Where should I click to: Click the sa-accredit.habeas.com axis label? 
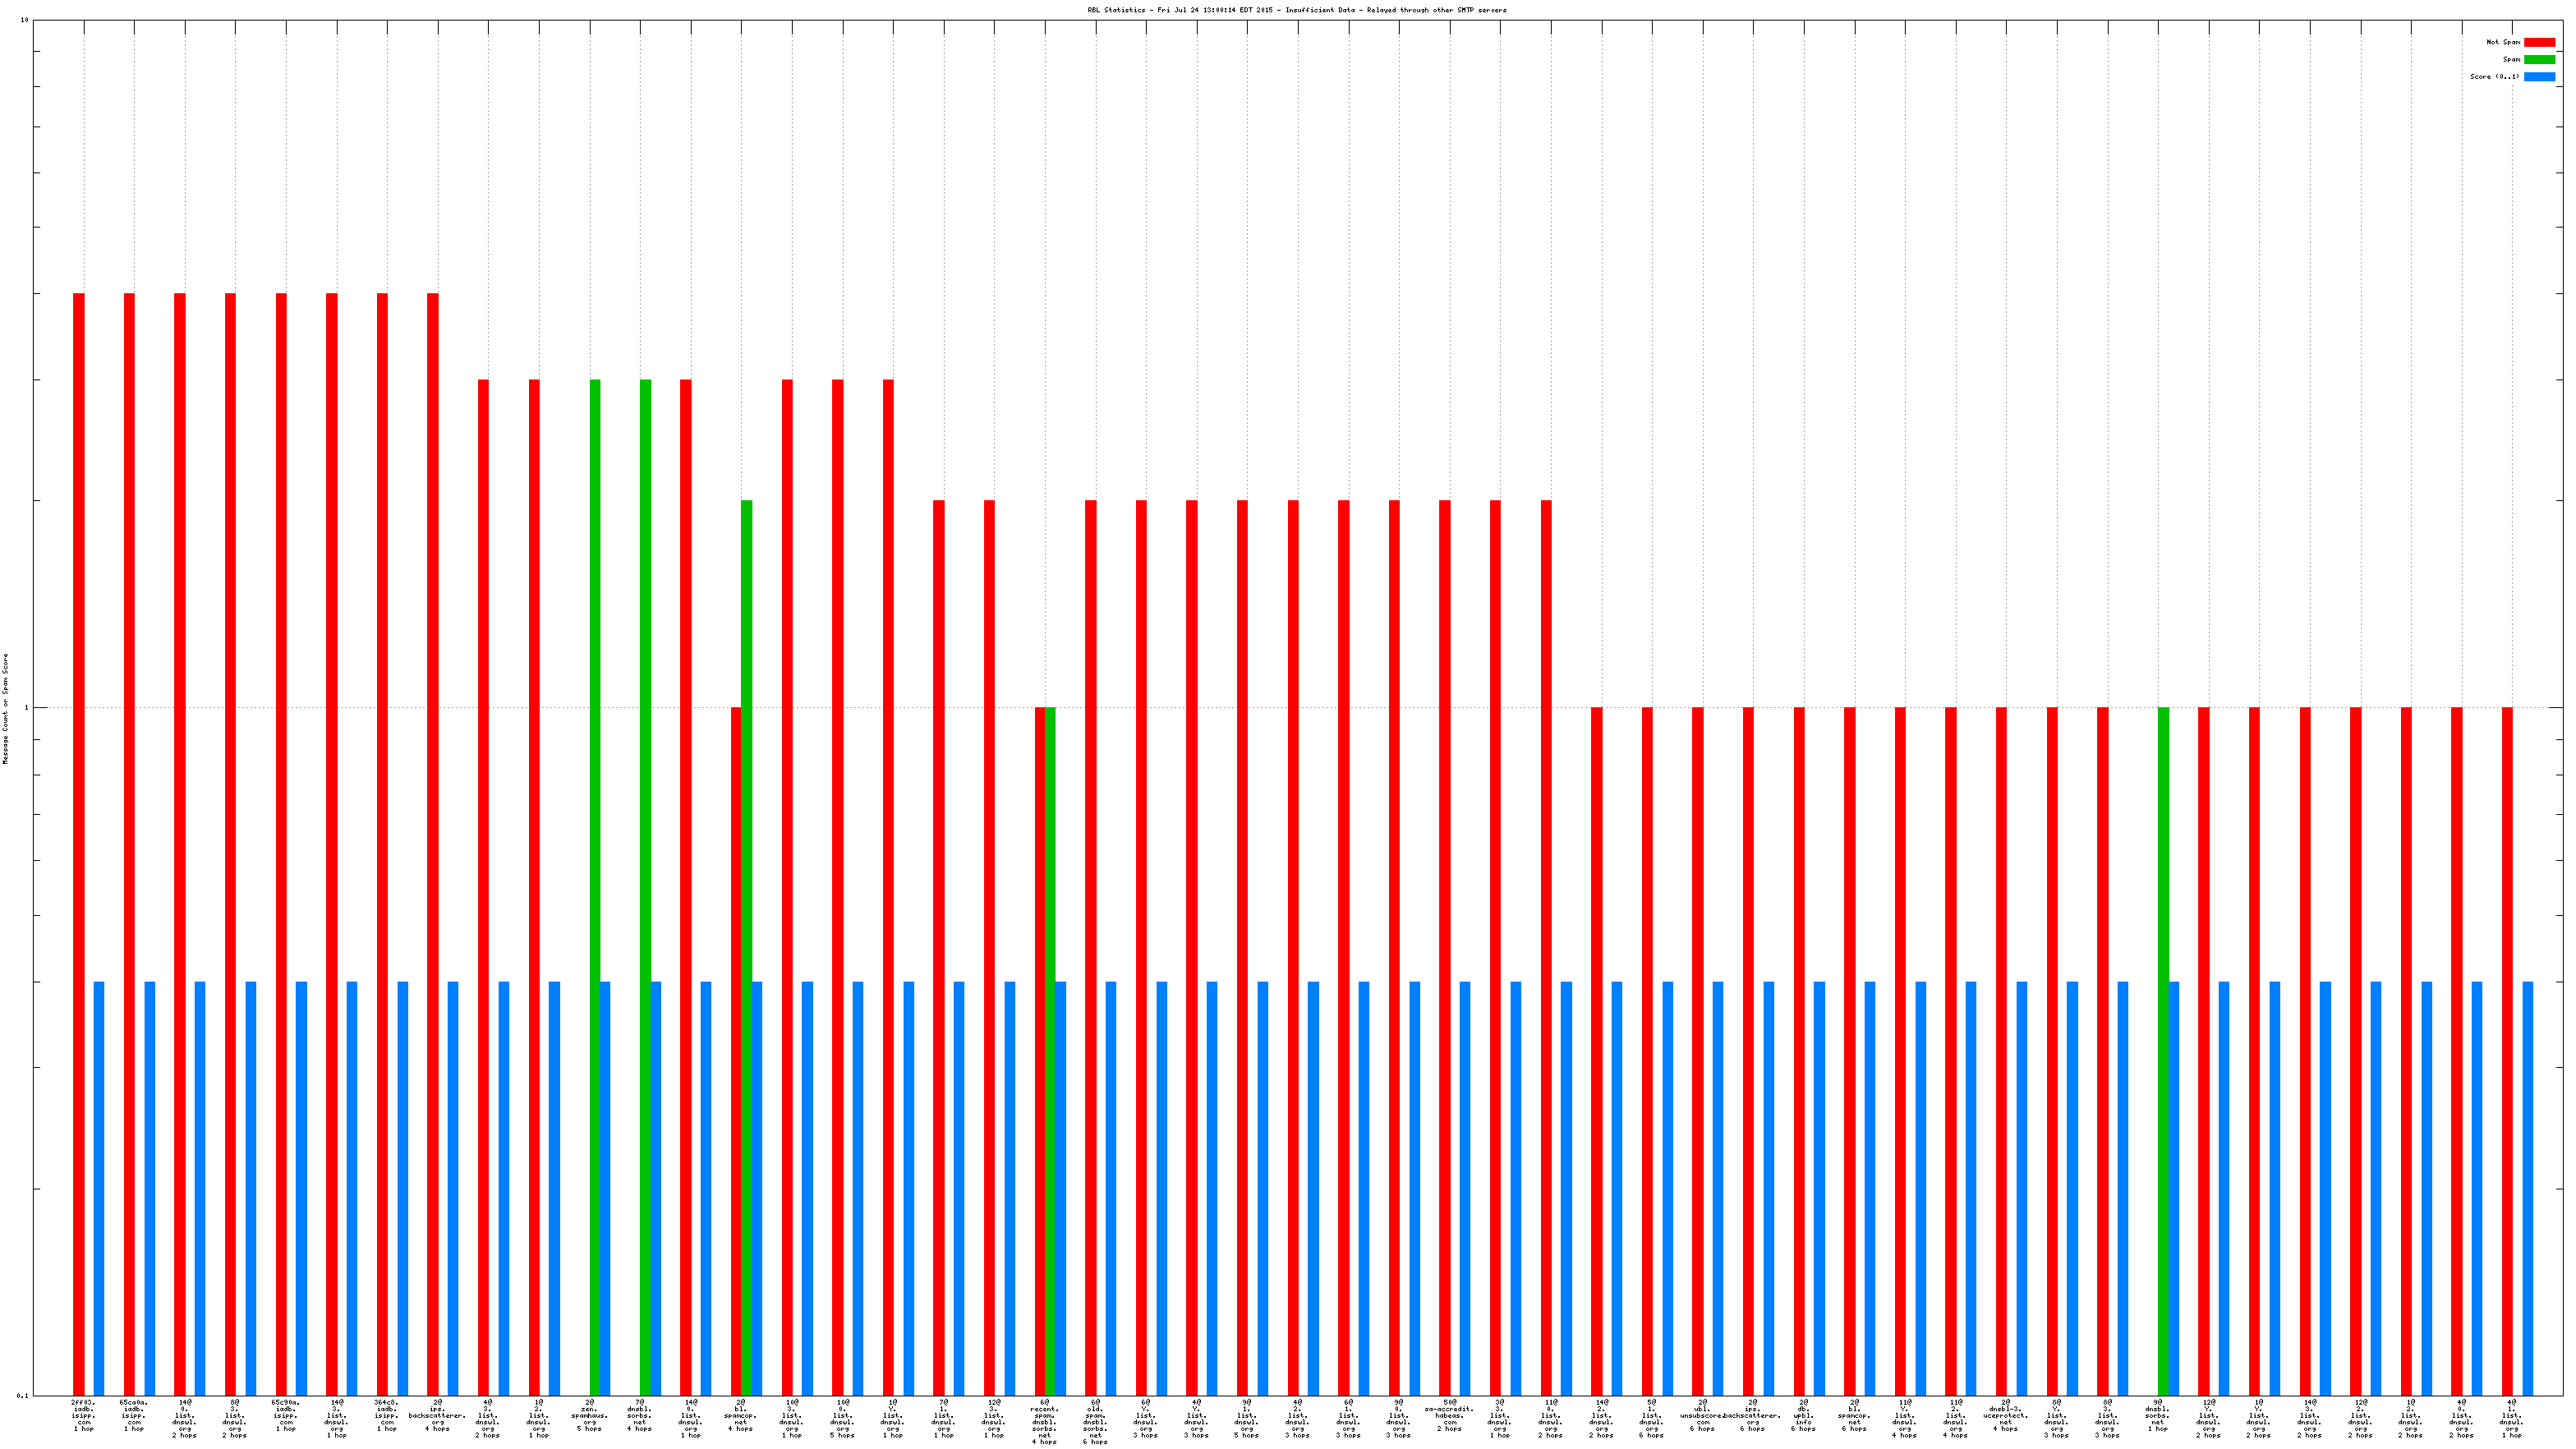(1449, 1415)
